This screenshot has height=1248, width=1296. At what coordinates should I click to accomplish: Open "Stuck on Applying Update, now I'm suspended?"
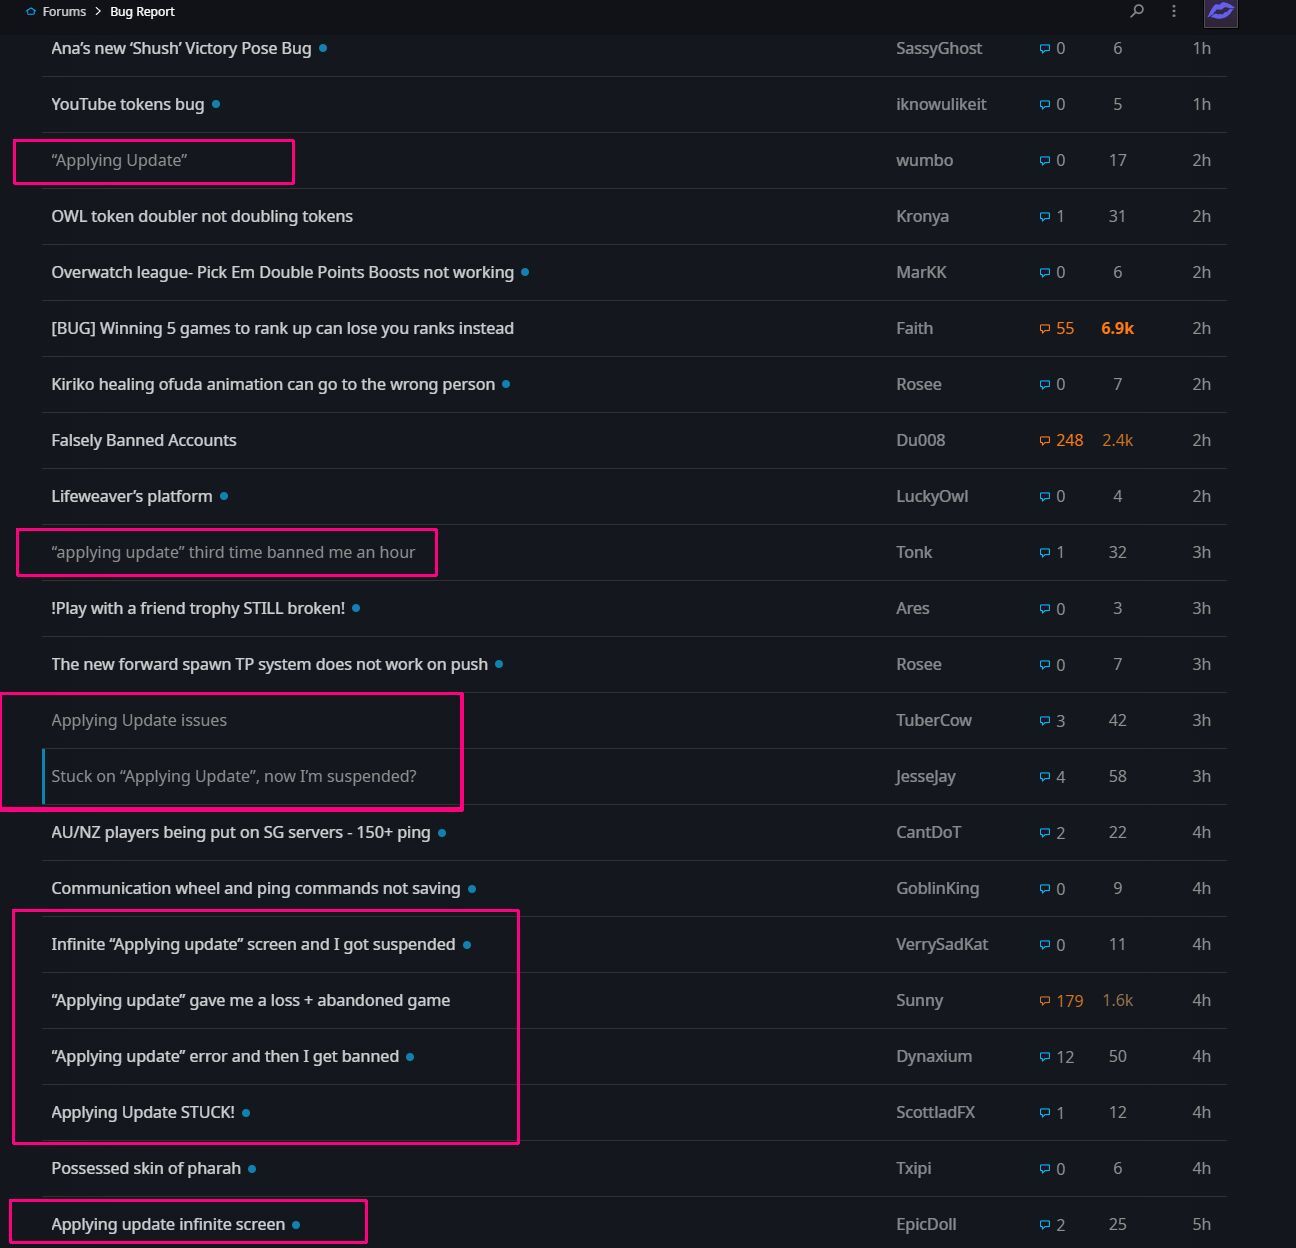234,776
